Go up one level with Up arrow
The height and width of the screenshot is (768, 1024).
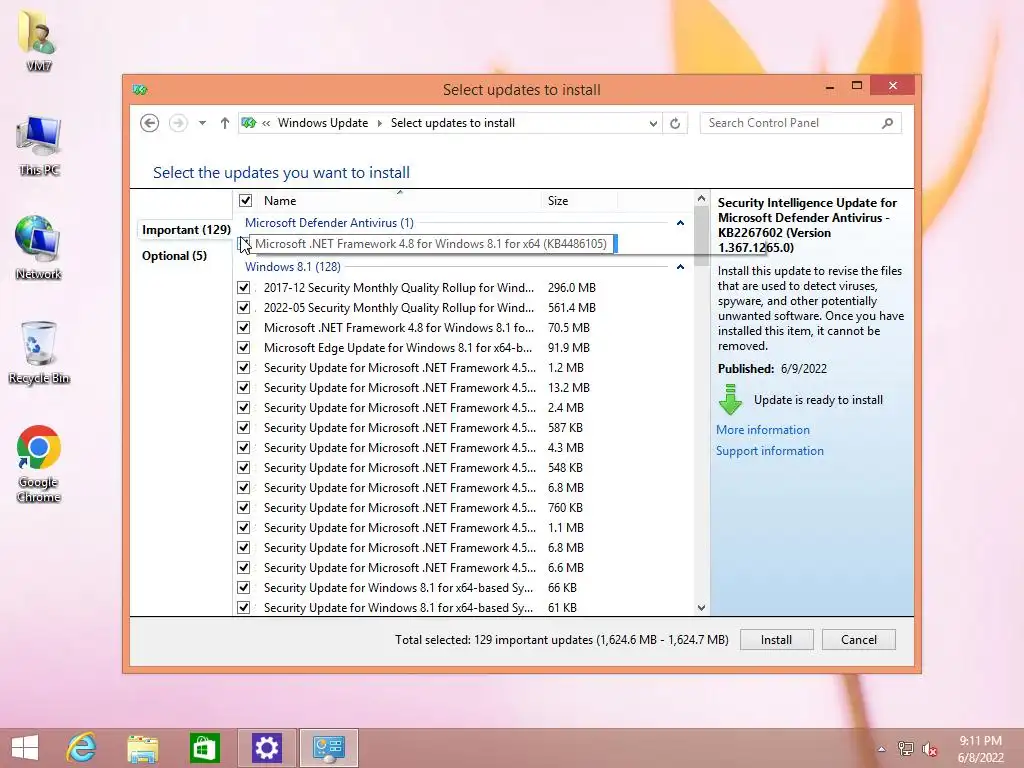tap(225, 123)
